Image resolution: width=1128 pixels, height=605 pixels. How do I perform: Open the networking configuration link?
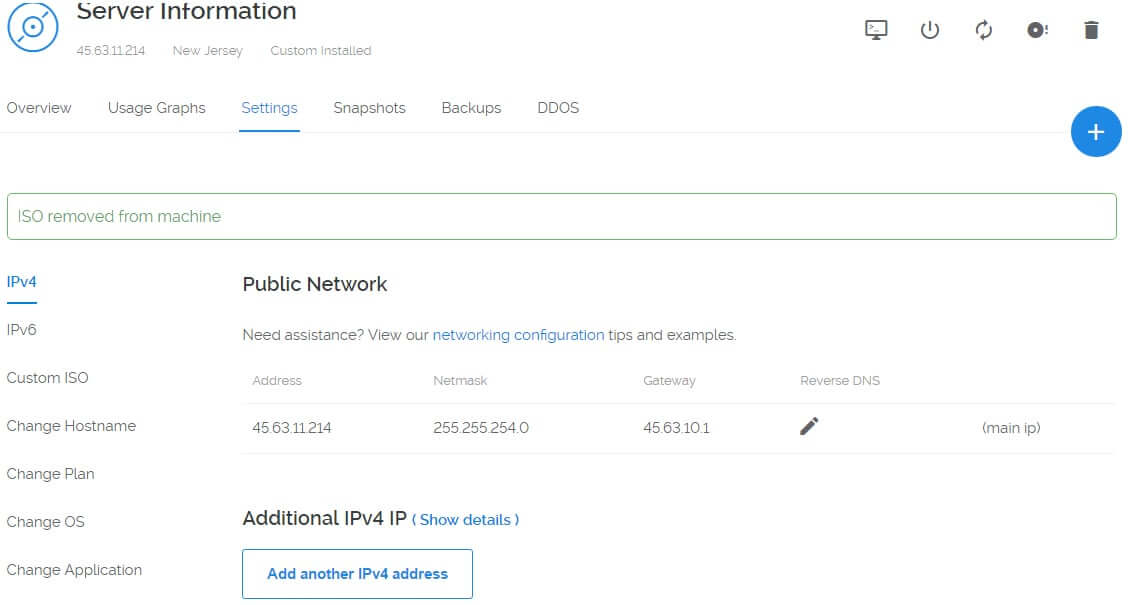coord(518,334)
